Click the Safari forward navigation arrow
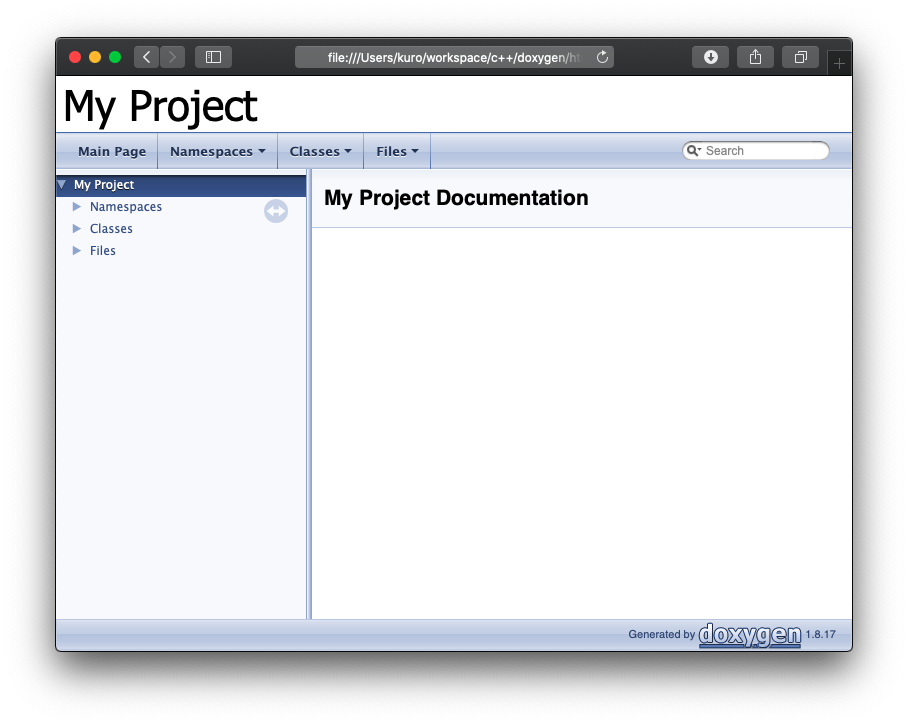The image size is (908, 725). point(173,57)
